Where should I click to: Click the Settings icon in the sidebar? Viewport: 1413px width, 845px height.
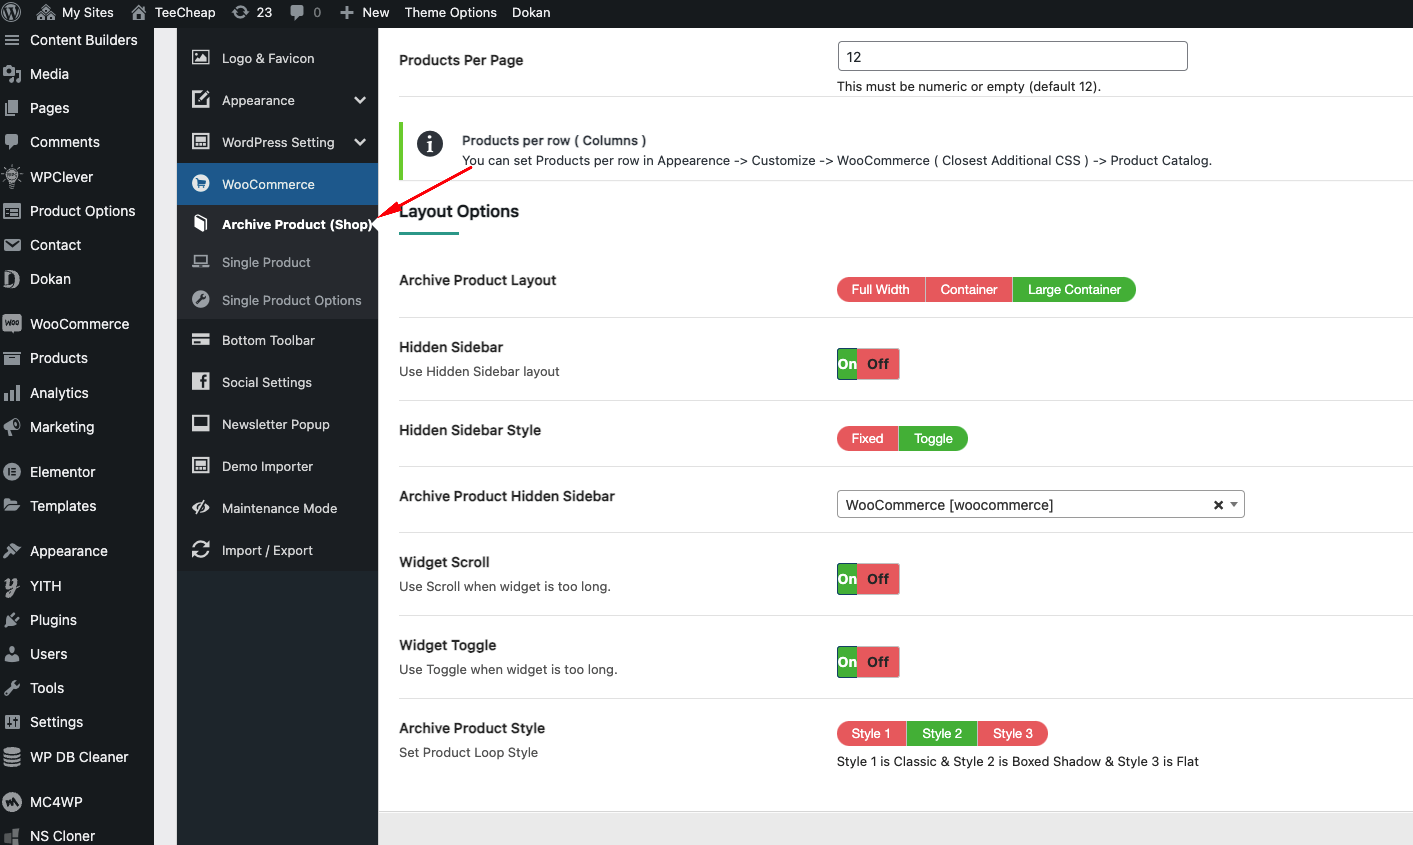pyautogui.click(x=12, y=722)
